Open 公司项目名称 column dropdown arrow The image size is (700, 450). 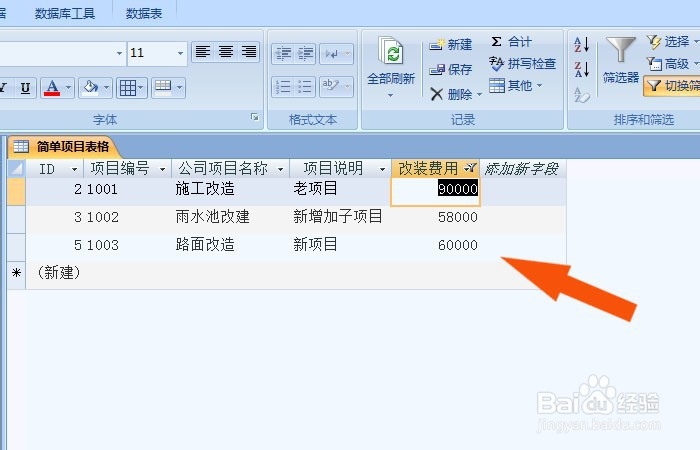click(281, 169)
